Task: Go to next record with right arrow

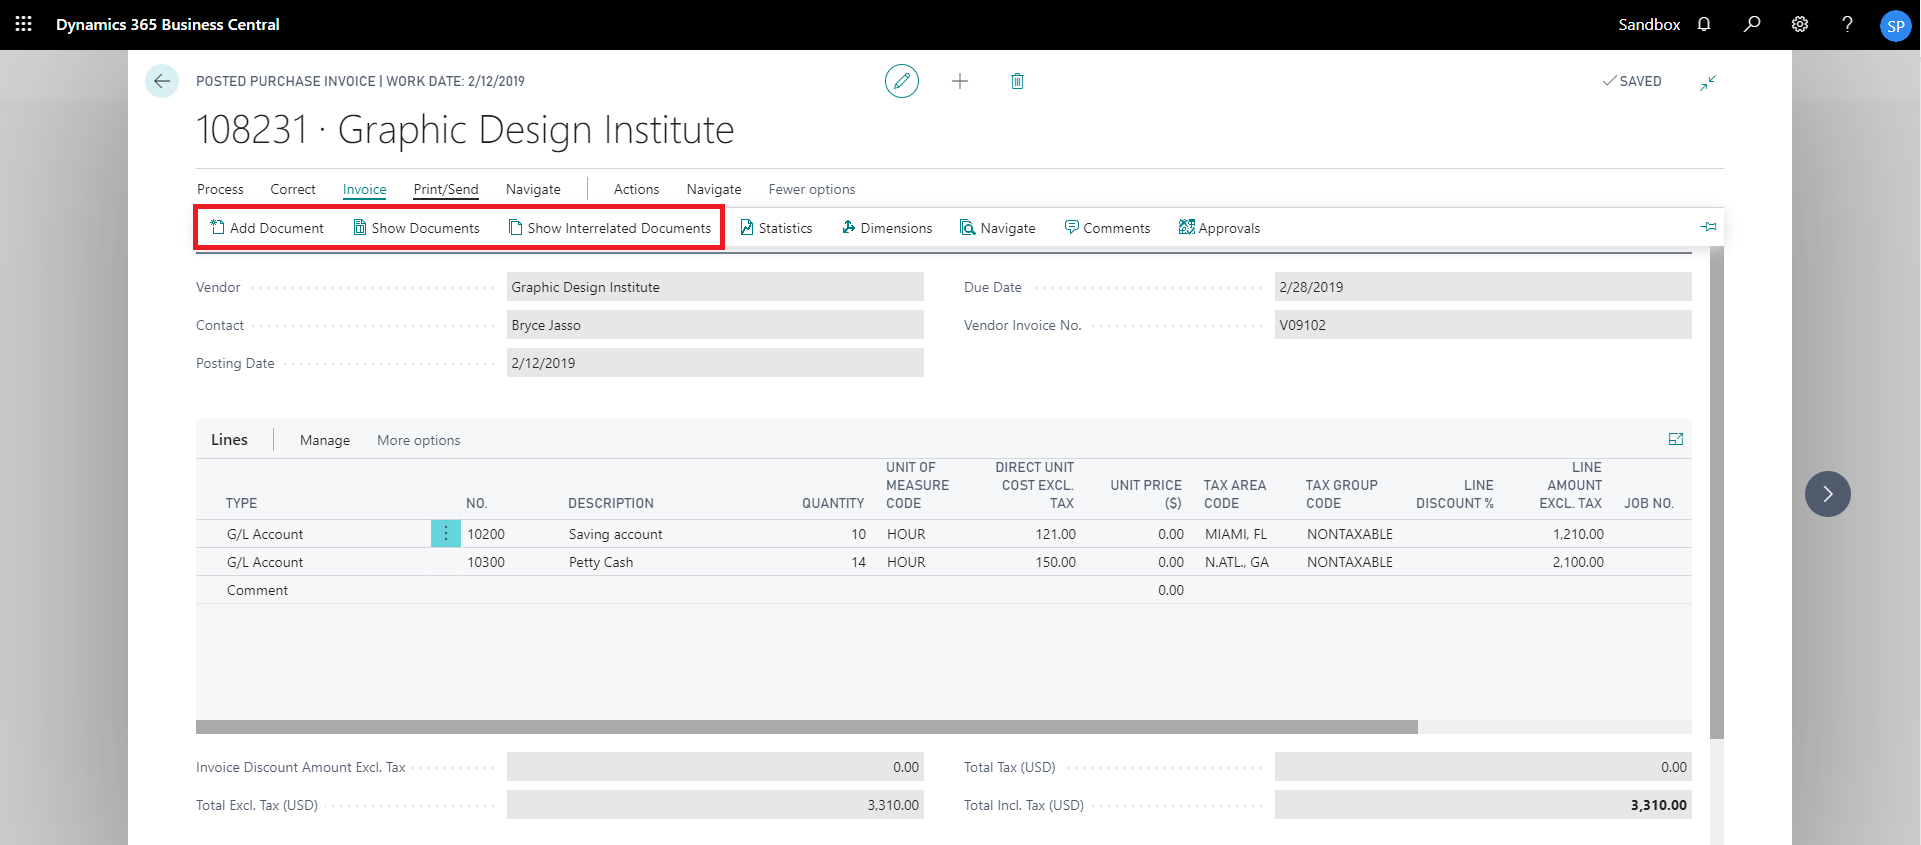Action: coord(1827,494)
